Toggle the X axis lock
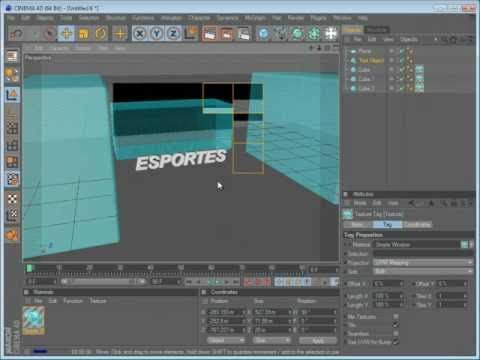This screenshot has width=480, height=360. 140,34
